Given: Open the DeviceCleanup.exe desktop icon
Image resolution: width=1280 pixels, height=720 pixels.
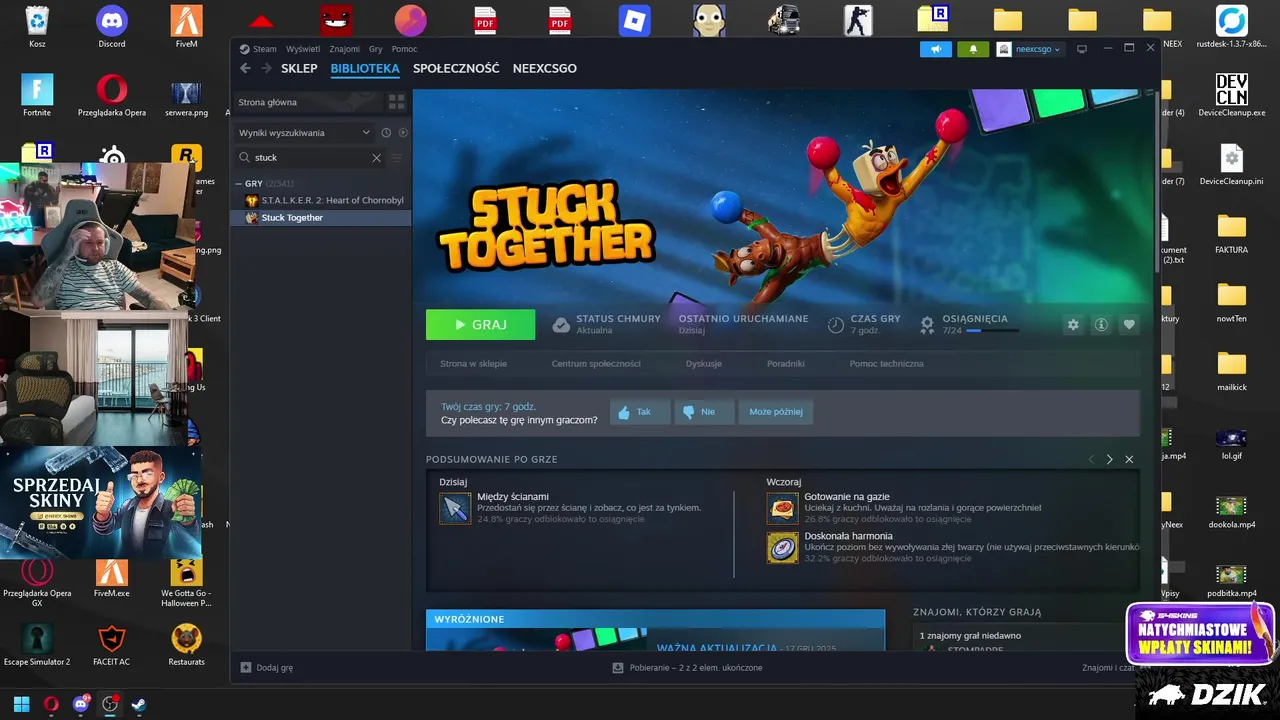Looking at the screenshot, I should pos(1231,97).
